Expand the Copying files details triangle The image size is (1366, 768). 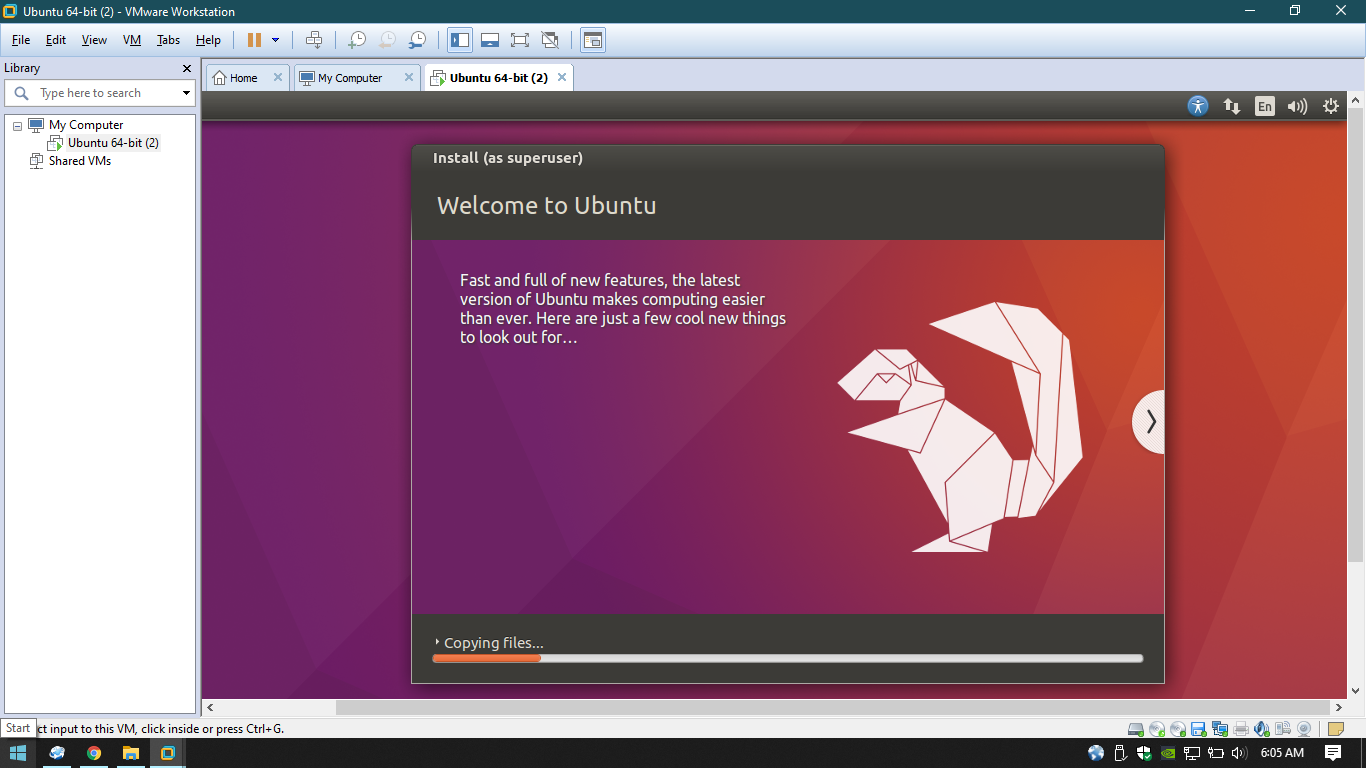(x=437, y=642)
